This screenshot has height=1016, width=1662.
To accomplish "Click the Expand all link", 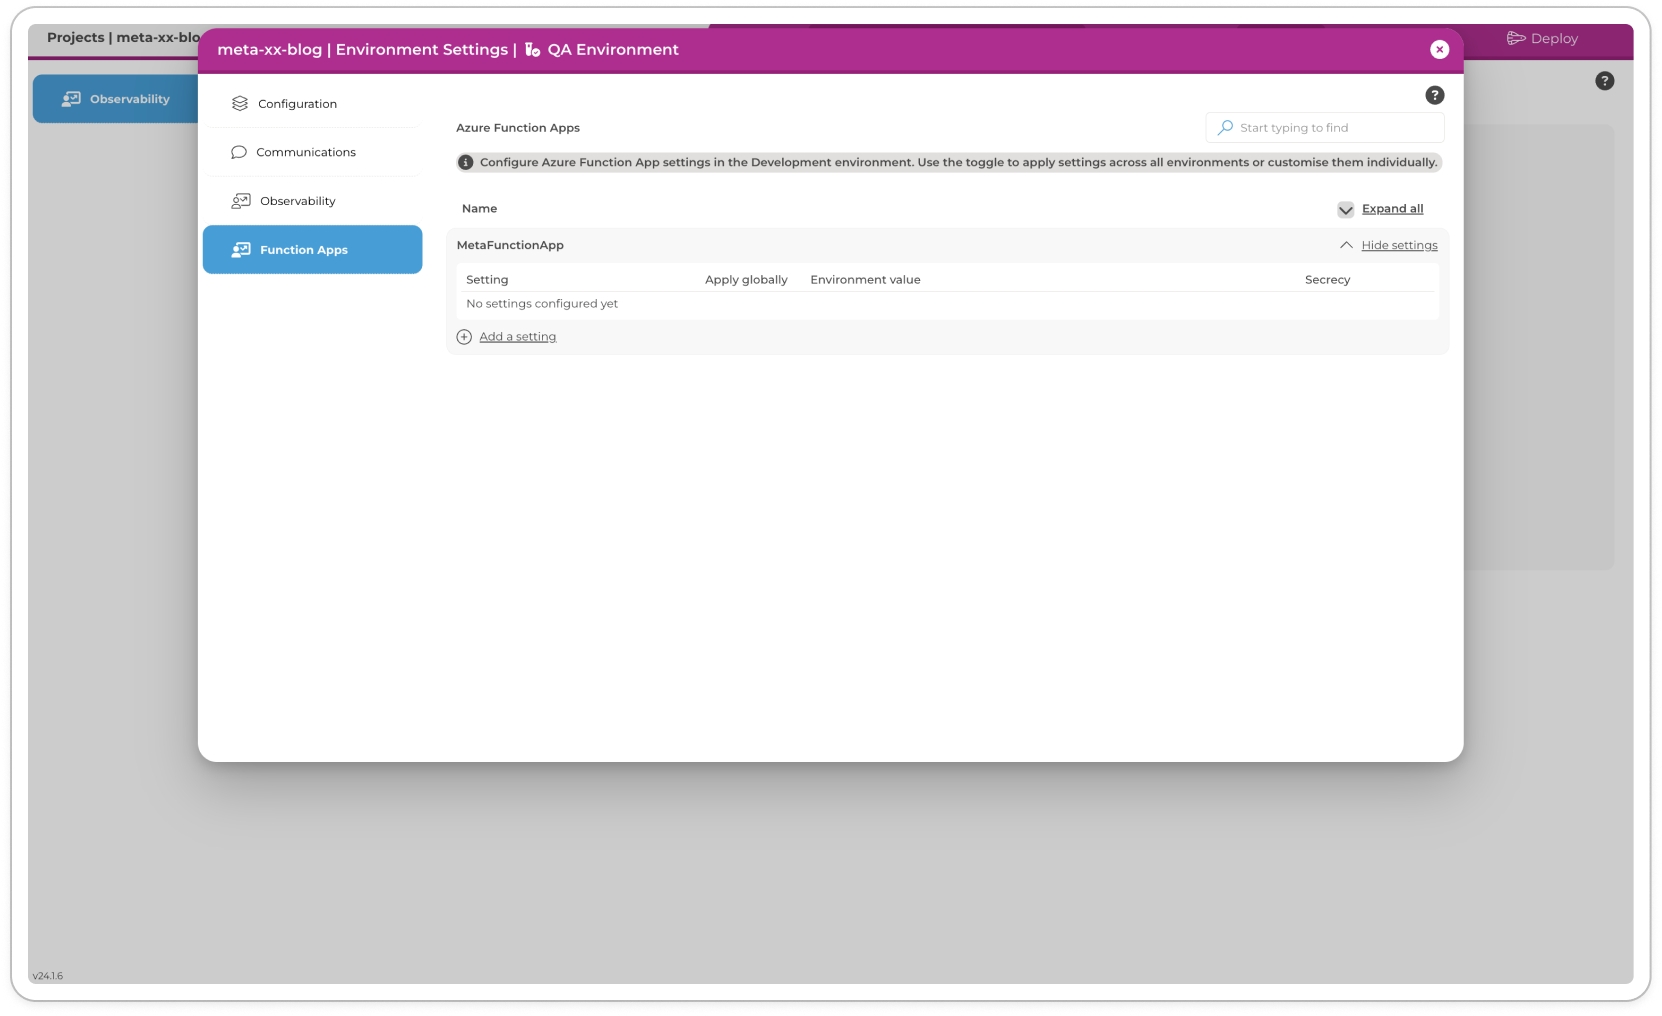I will pyautogui.click(x=1392, y=209).
